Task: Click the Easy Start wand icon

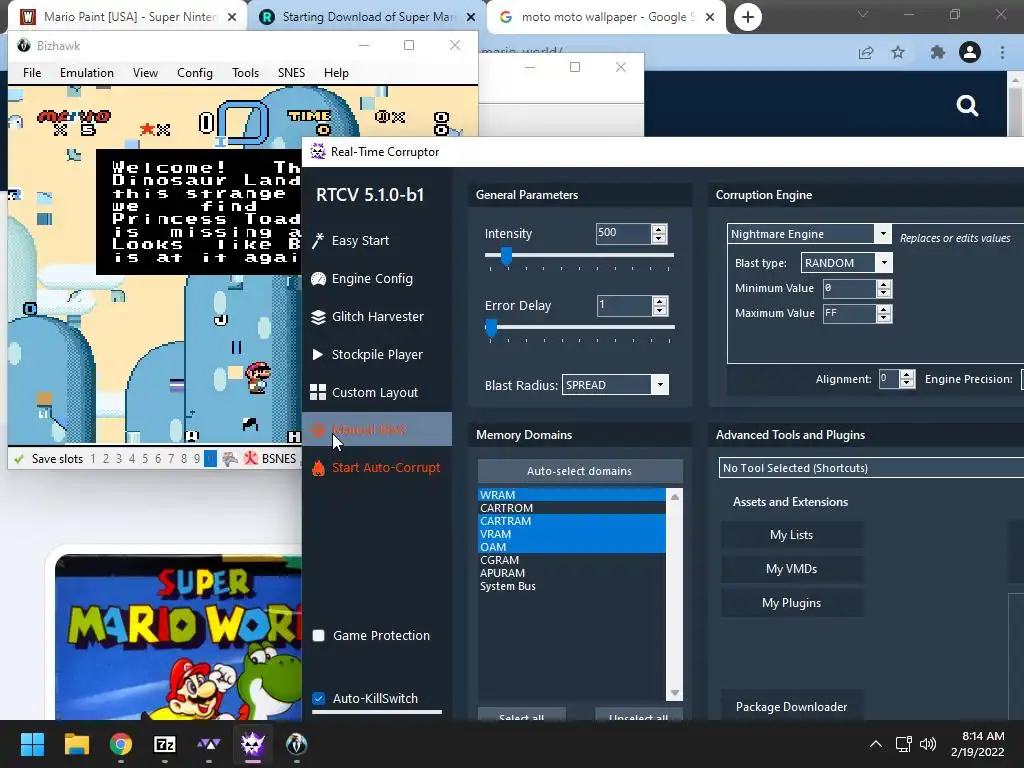Action: click(x=318, y=241)
